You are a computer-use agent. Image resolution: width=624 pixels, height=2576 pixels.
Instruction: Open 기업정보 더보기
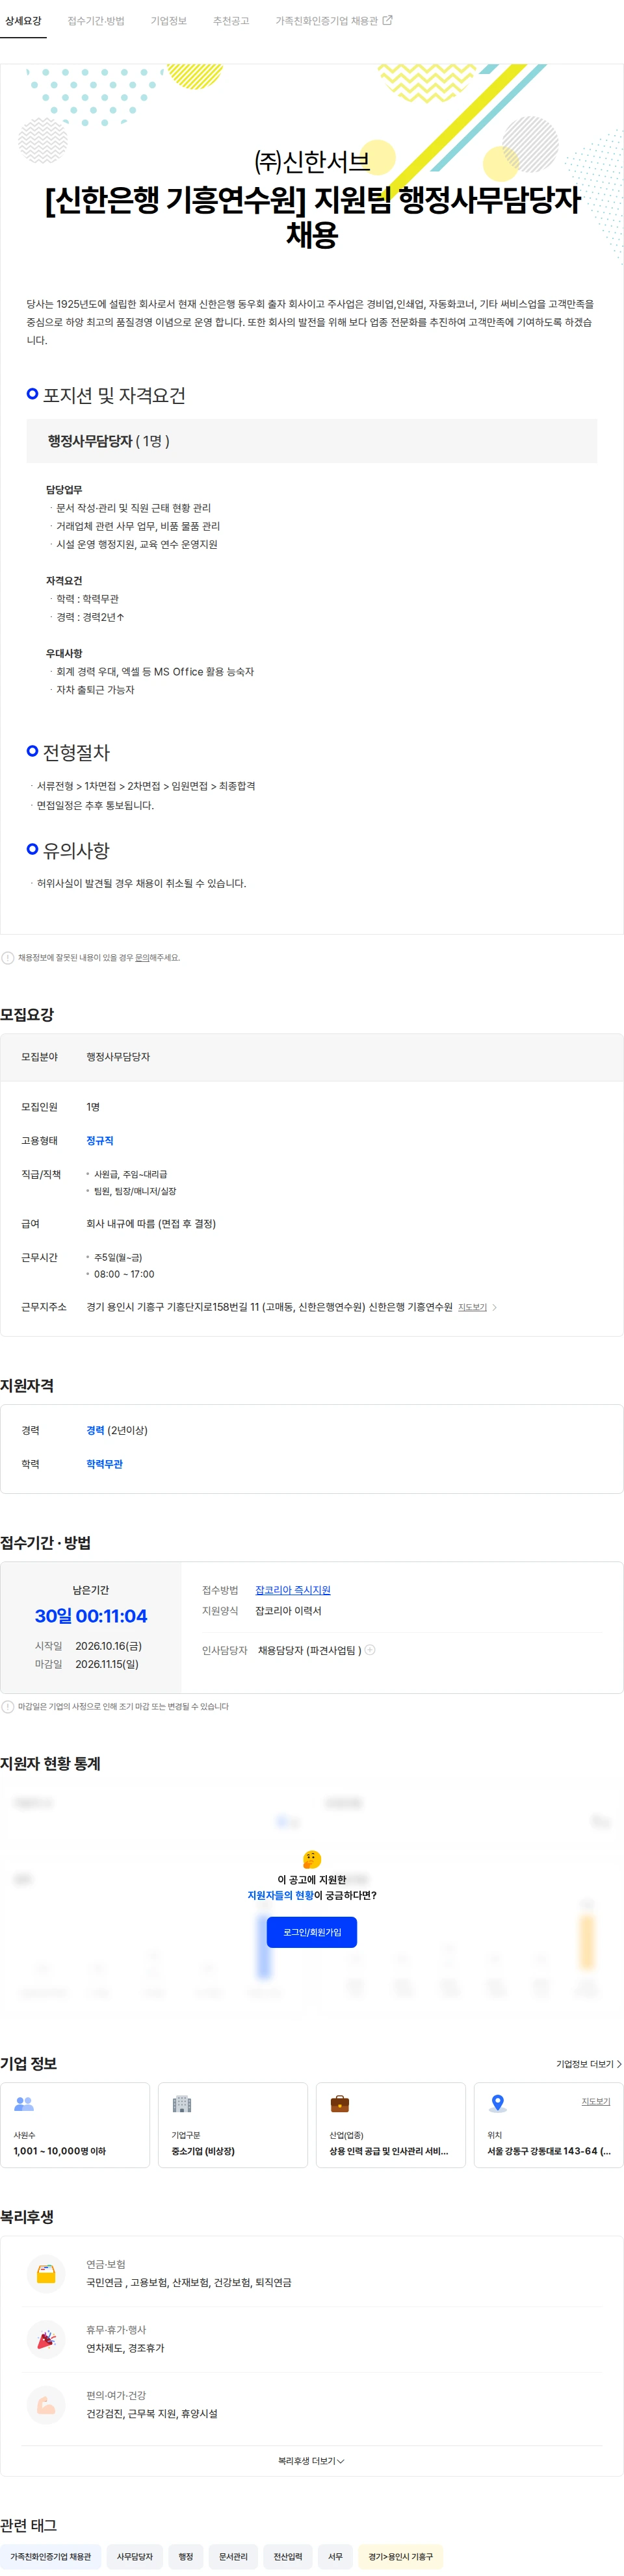click(589, 2063)
